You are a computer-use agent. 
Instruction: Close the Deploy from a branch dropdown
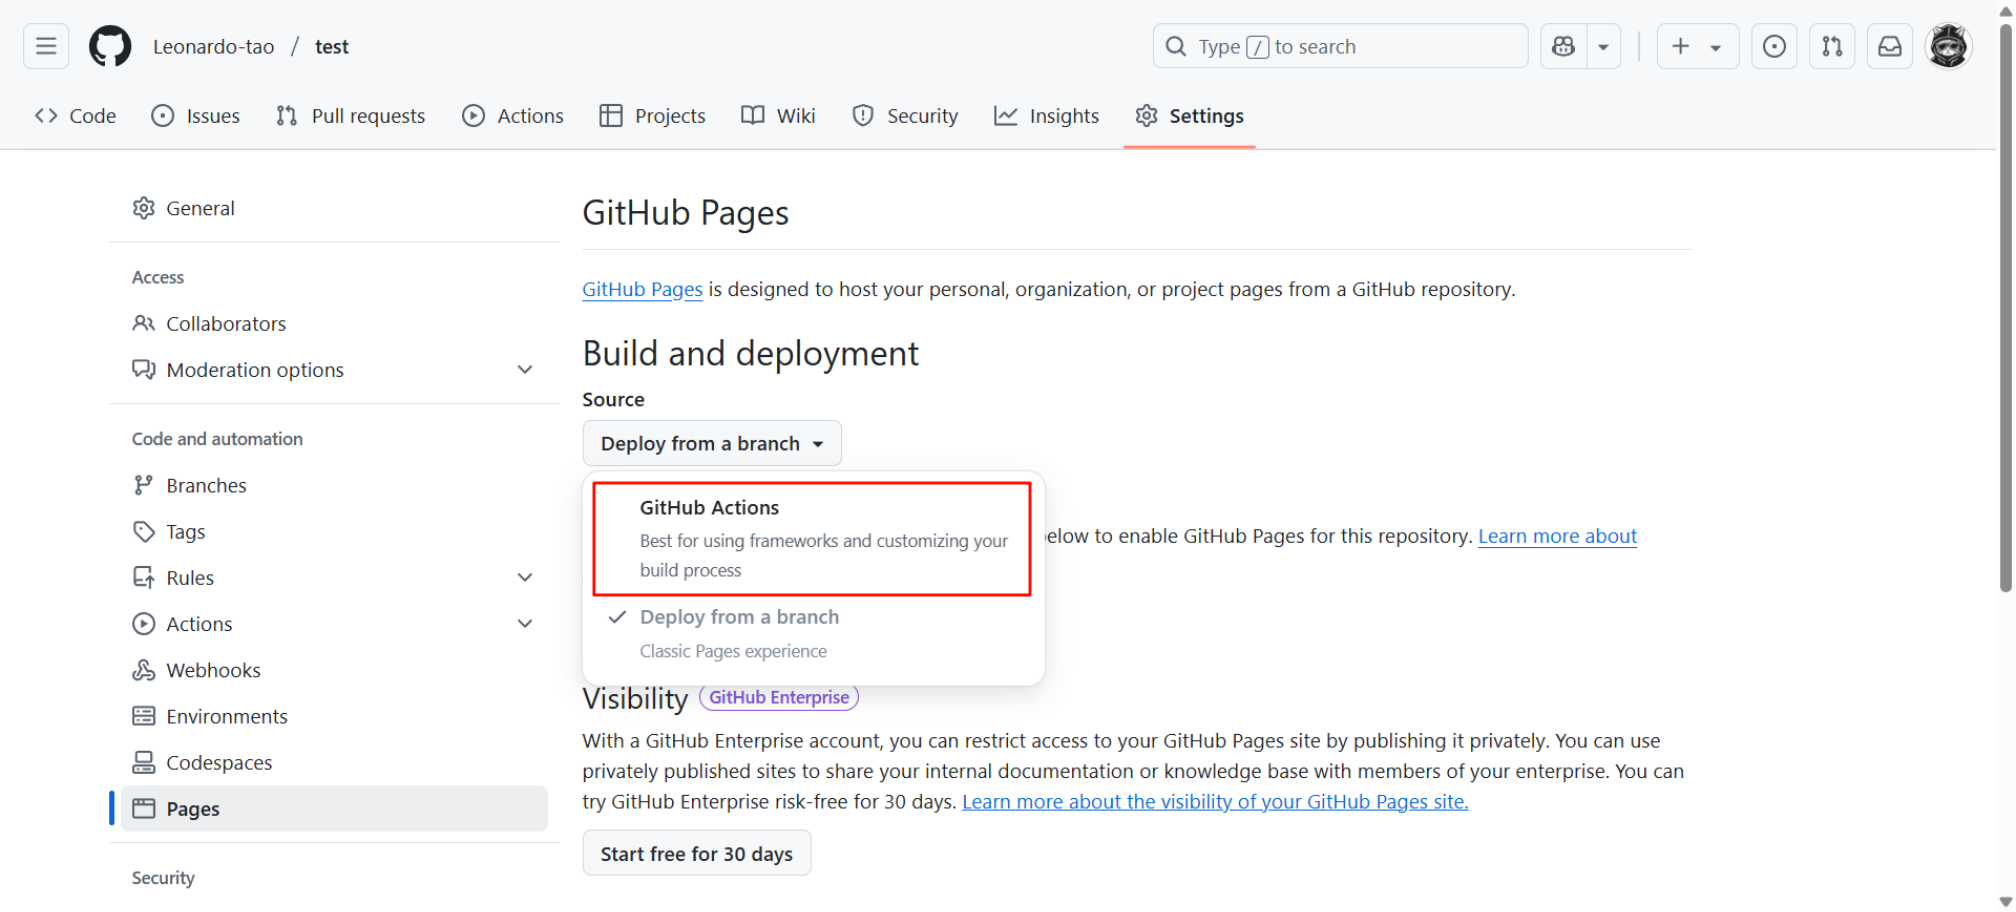point(711,443)
